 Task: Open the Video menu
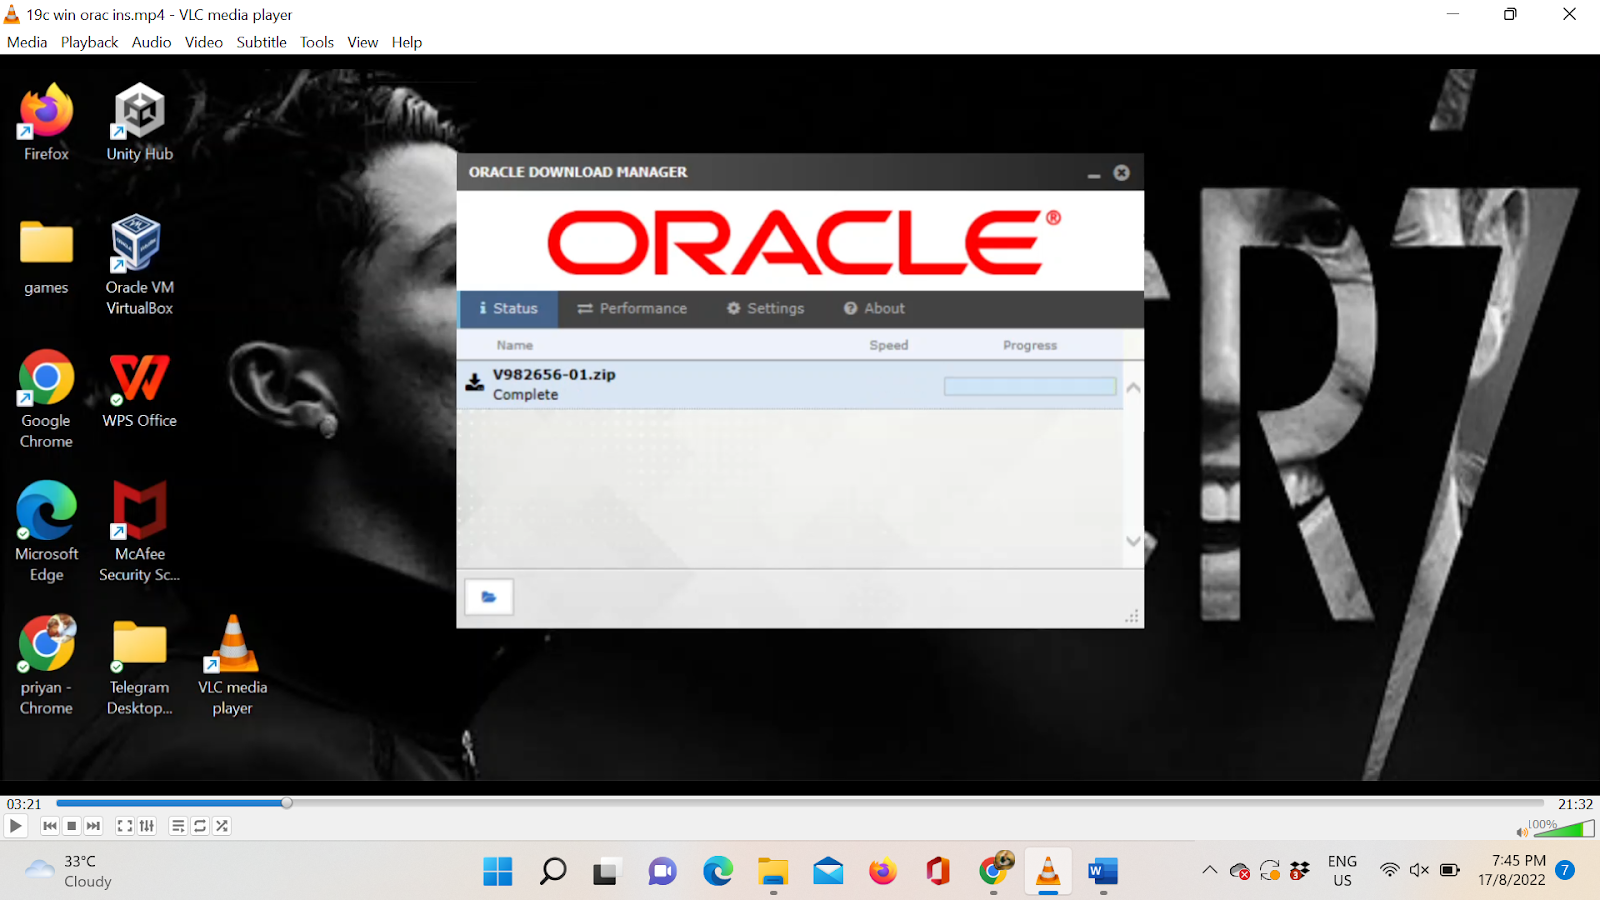pyautogui.click(x=204, y=42)
